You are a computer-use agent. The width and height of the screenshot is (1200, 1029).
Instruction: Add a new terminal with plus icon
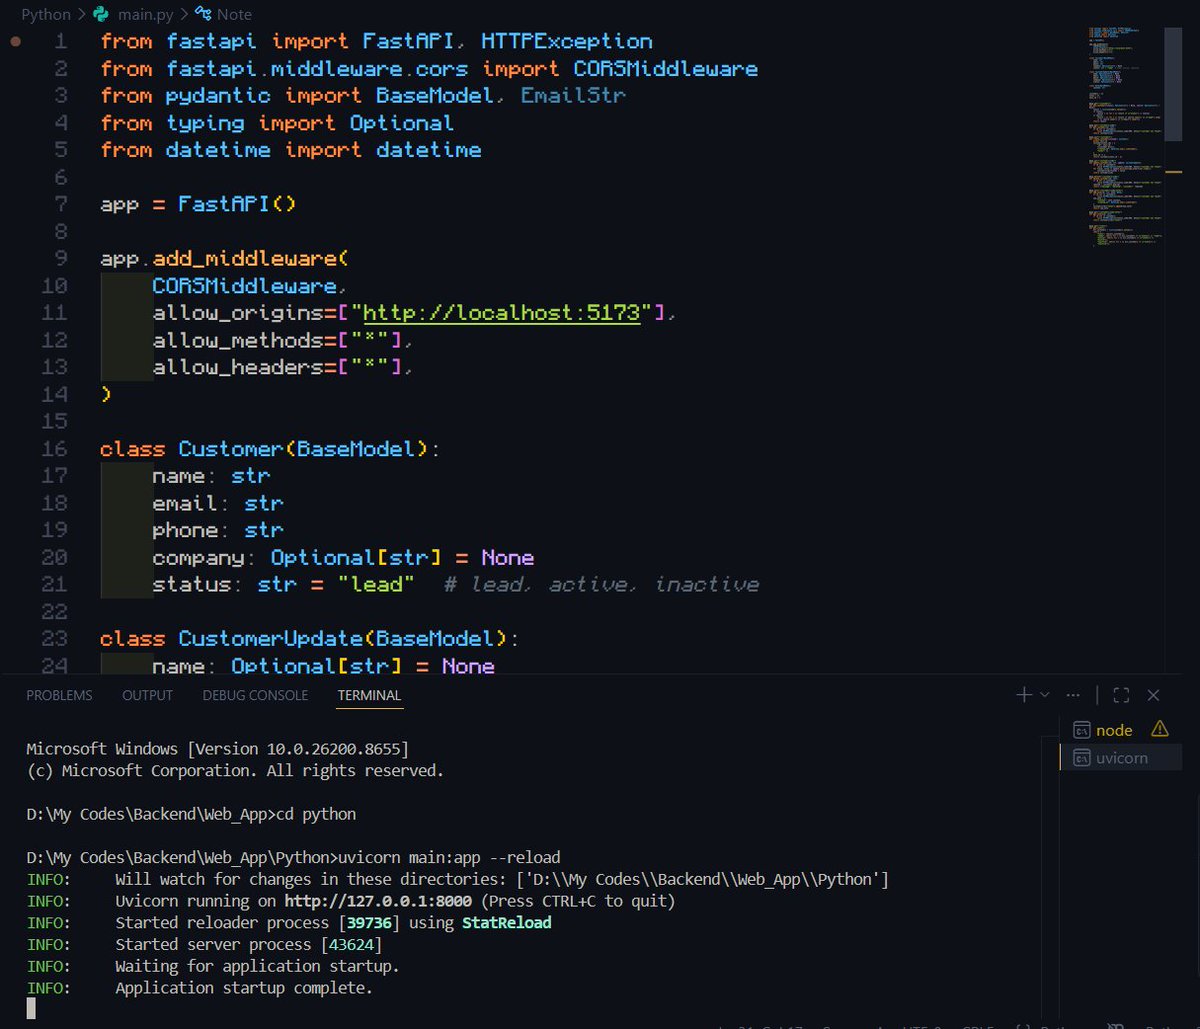click(x=1024, y=695)
